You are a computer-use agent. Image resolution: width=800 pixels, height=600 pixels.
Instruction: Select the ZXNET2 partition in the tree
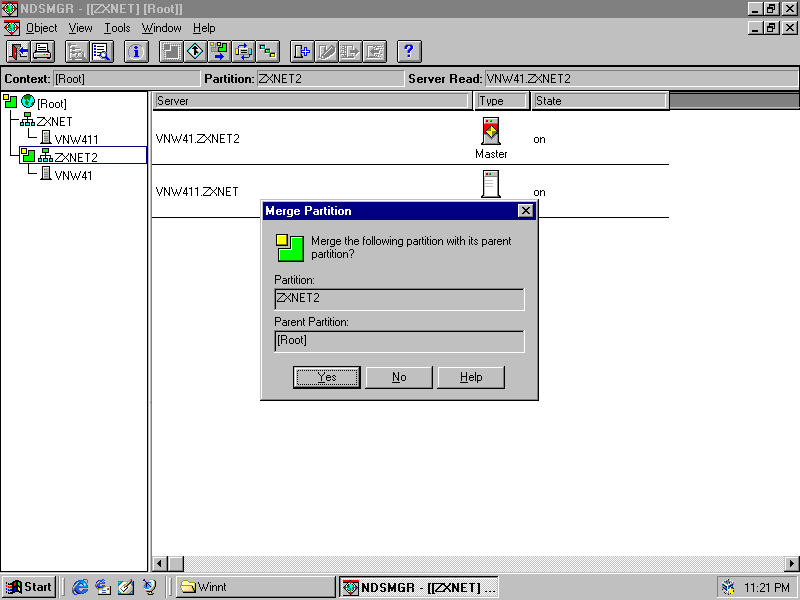point(76,157)
